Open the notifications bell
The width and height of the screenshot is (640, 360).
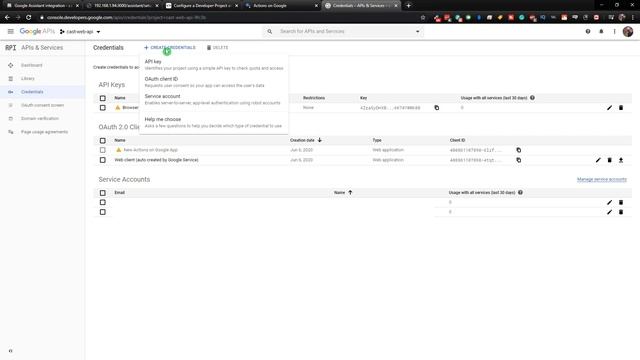tap(601, 31)
